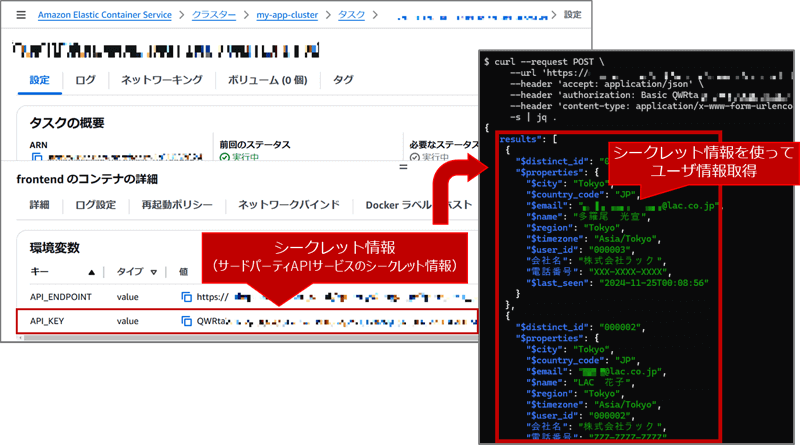
Task: Copy the task ARN value
Action: 37,157
